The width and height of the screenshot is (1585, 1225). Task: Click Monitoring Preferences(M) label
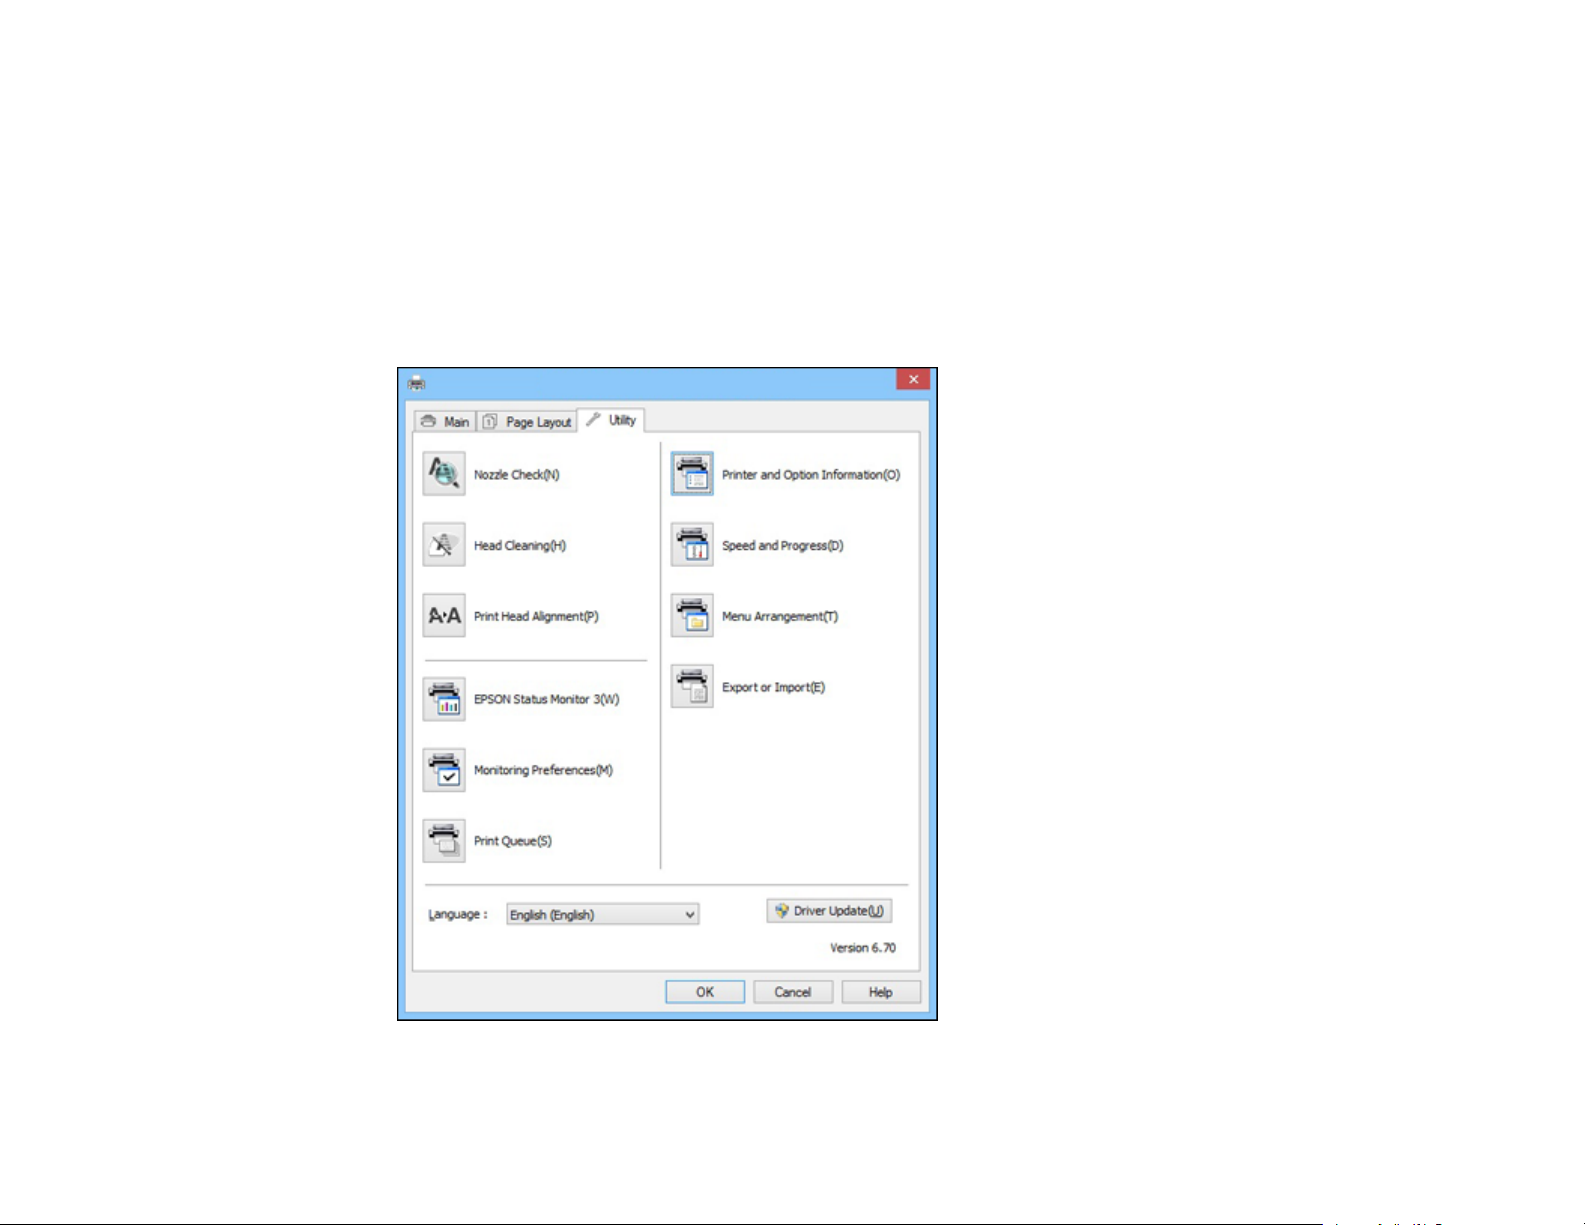click(x=543, y=770)
